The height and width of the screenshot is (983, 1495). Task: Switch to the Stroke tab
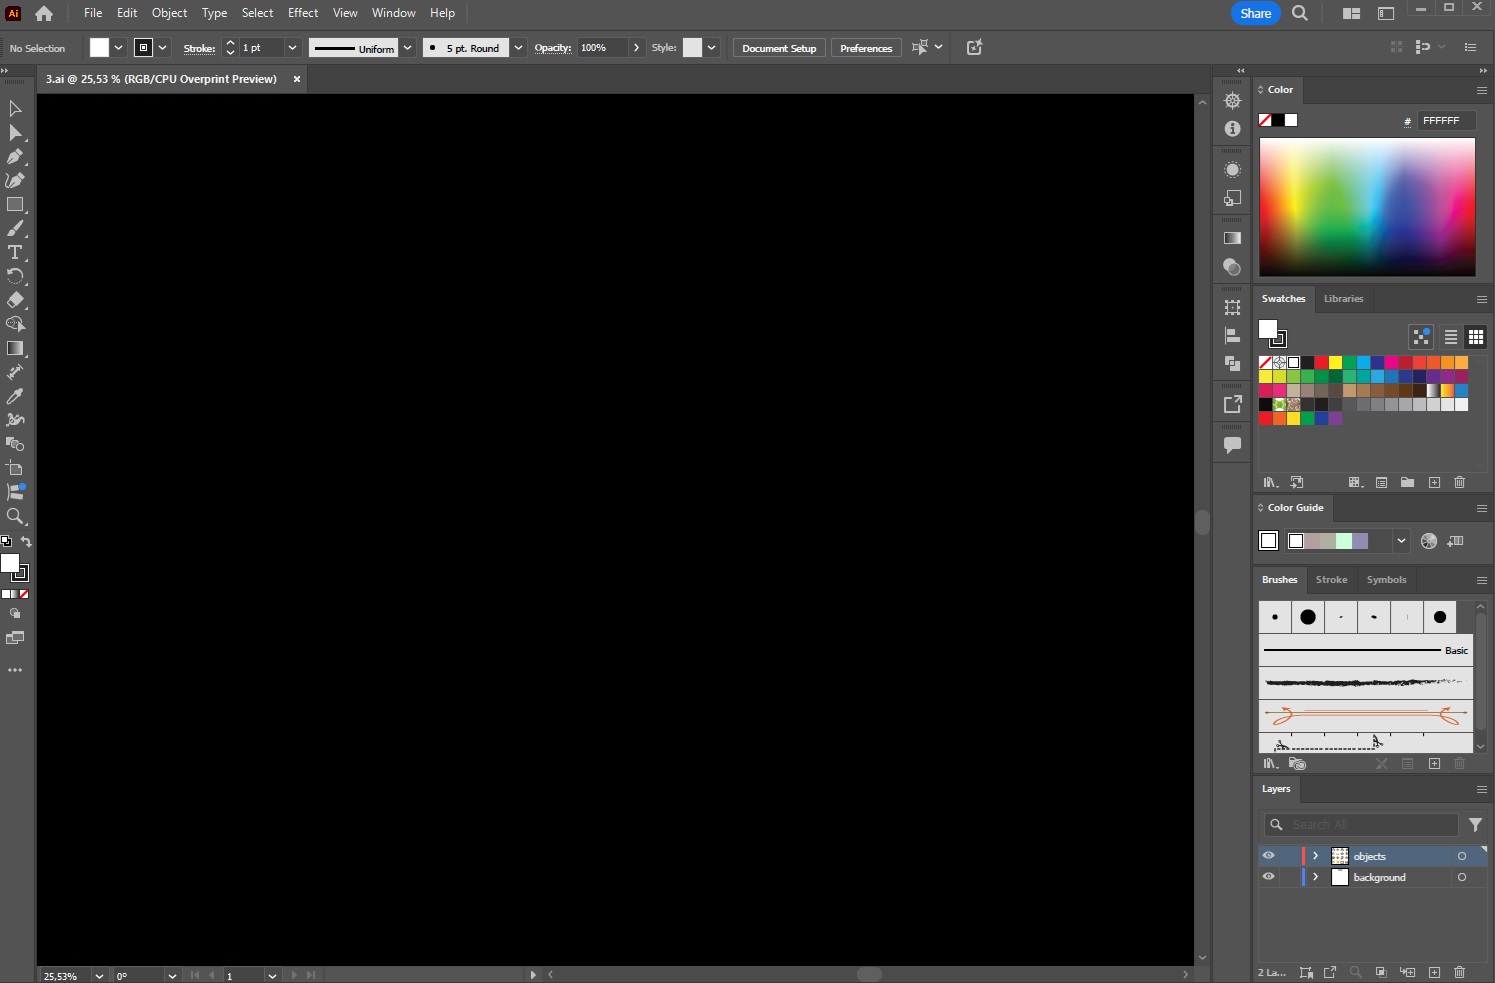click(1331, 580)
